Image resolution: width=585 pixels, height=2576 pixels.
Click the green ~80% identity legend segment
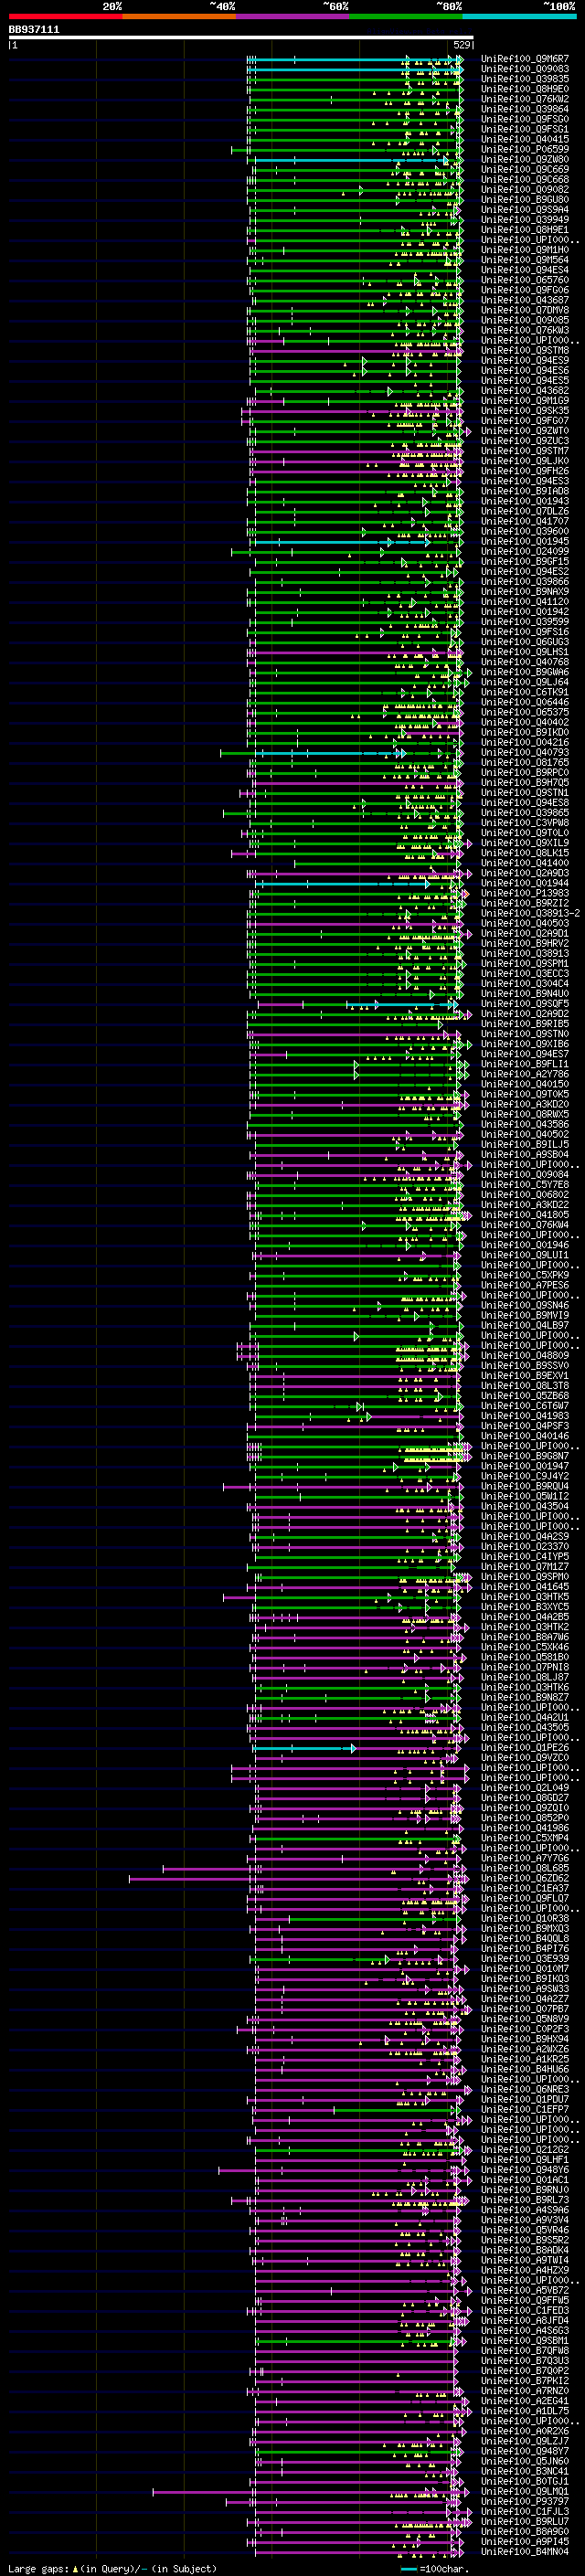coord(405,16)
